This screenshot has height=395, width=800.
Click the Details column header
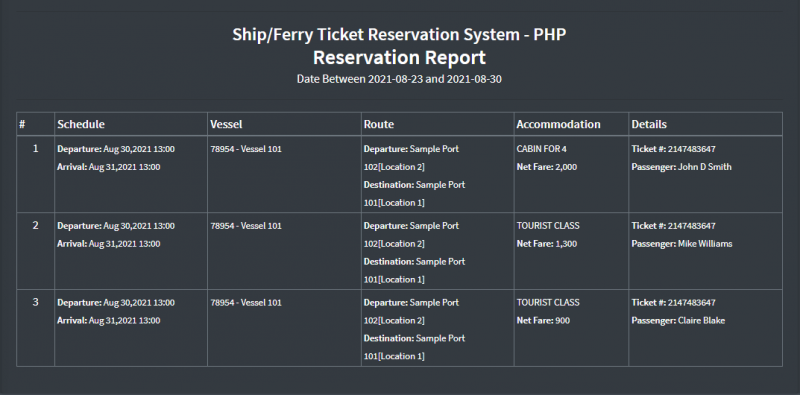coord(706,124)
